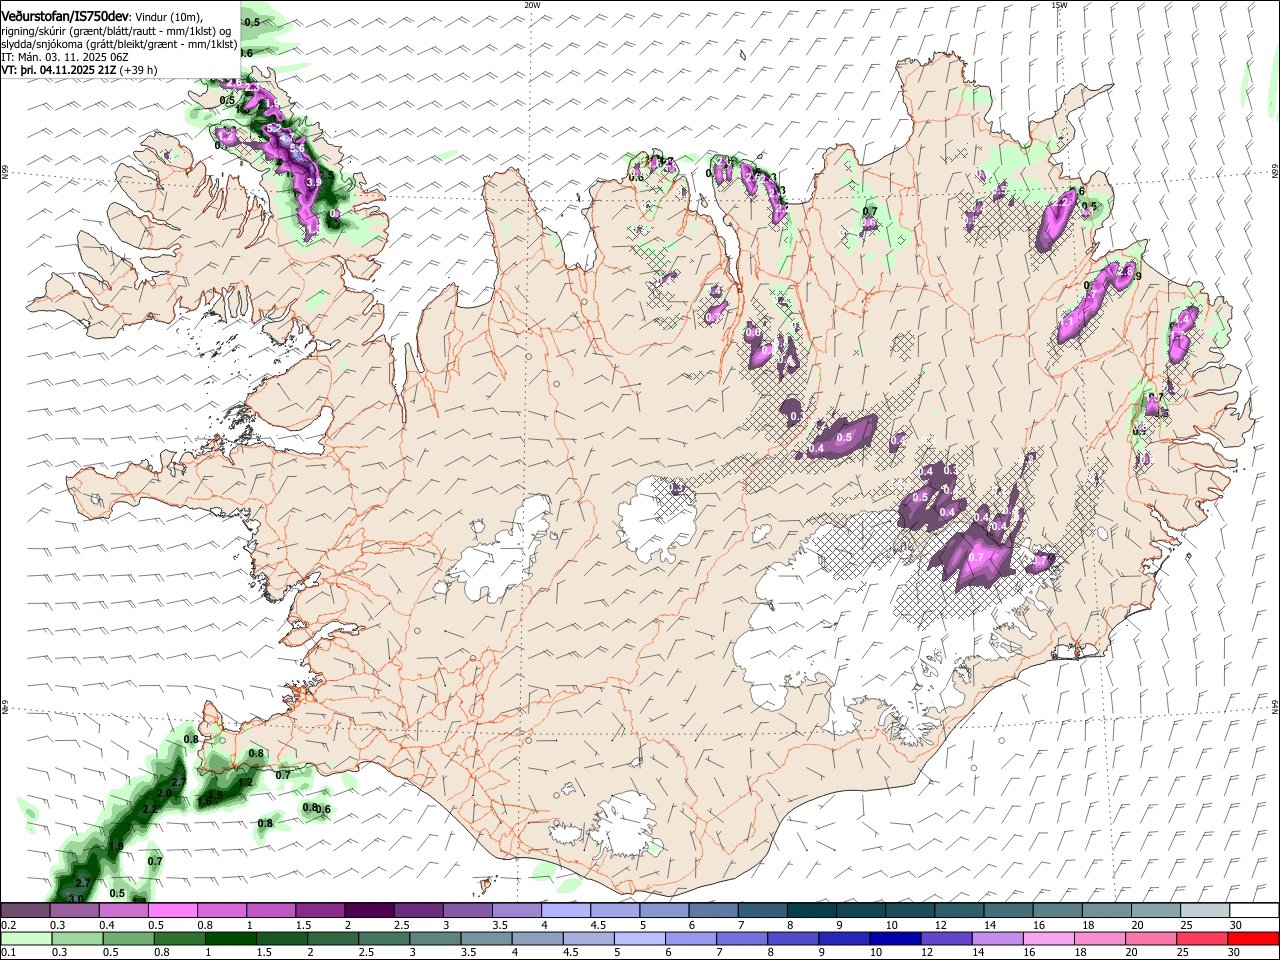Choose the lower legend swatch between 4.5 and 5
This screenshot has width=1280, height=960.
click(x=588, y=938)
